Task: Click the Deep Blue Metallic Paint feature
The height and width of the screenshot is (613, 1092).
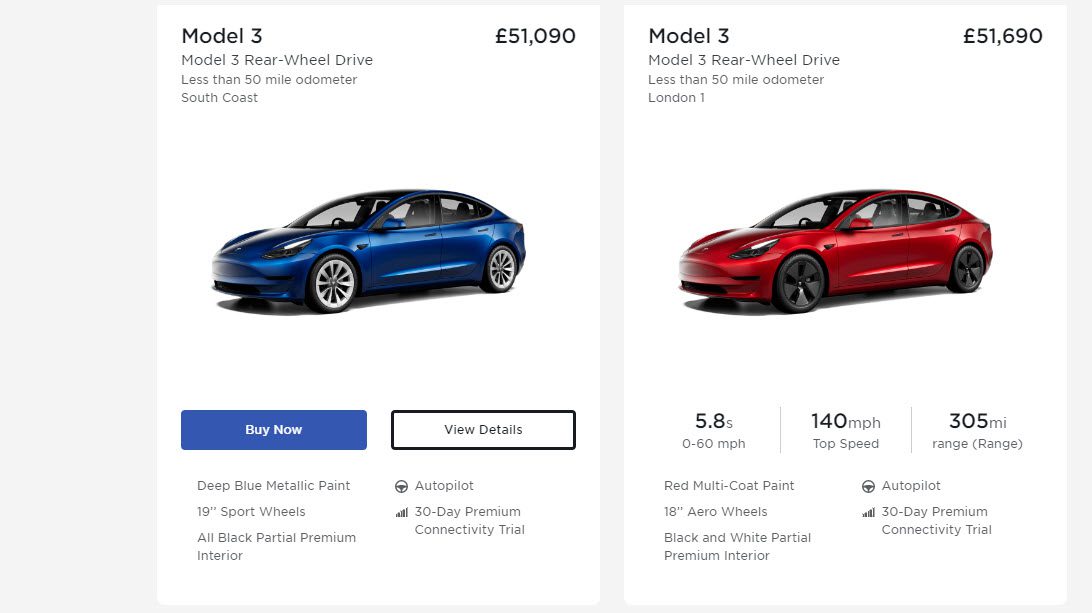Action: [x=274, y=486]
